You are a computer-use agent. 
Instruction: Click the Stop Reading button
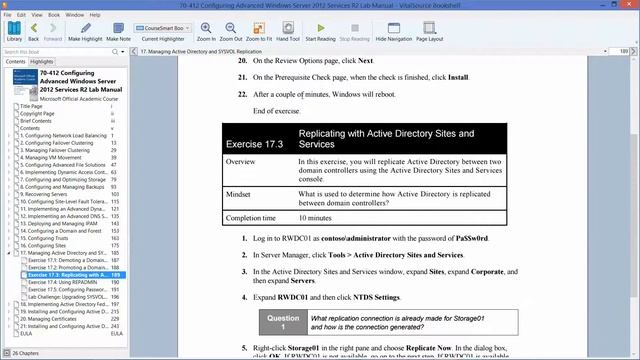tap(354, 31)
